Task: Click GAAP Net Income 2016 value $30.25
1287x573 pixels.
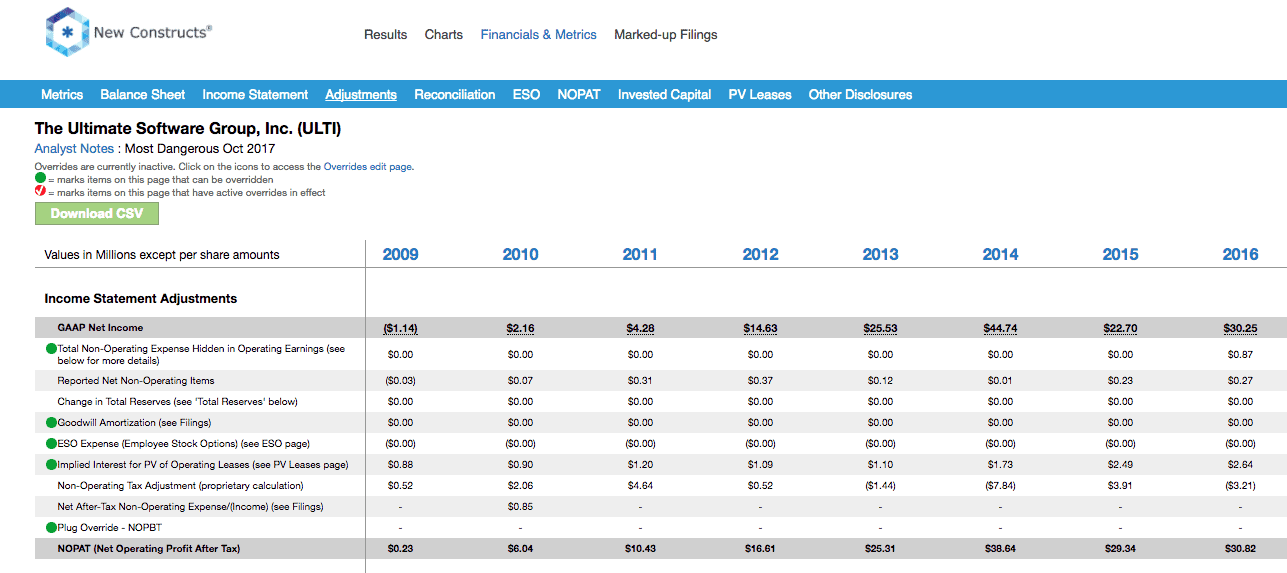Action: click(x=1240, y=328)
